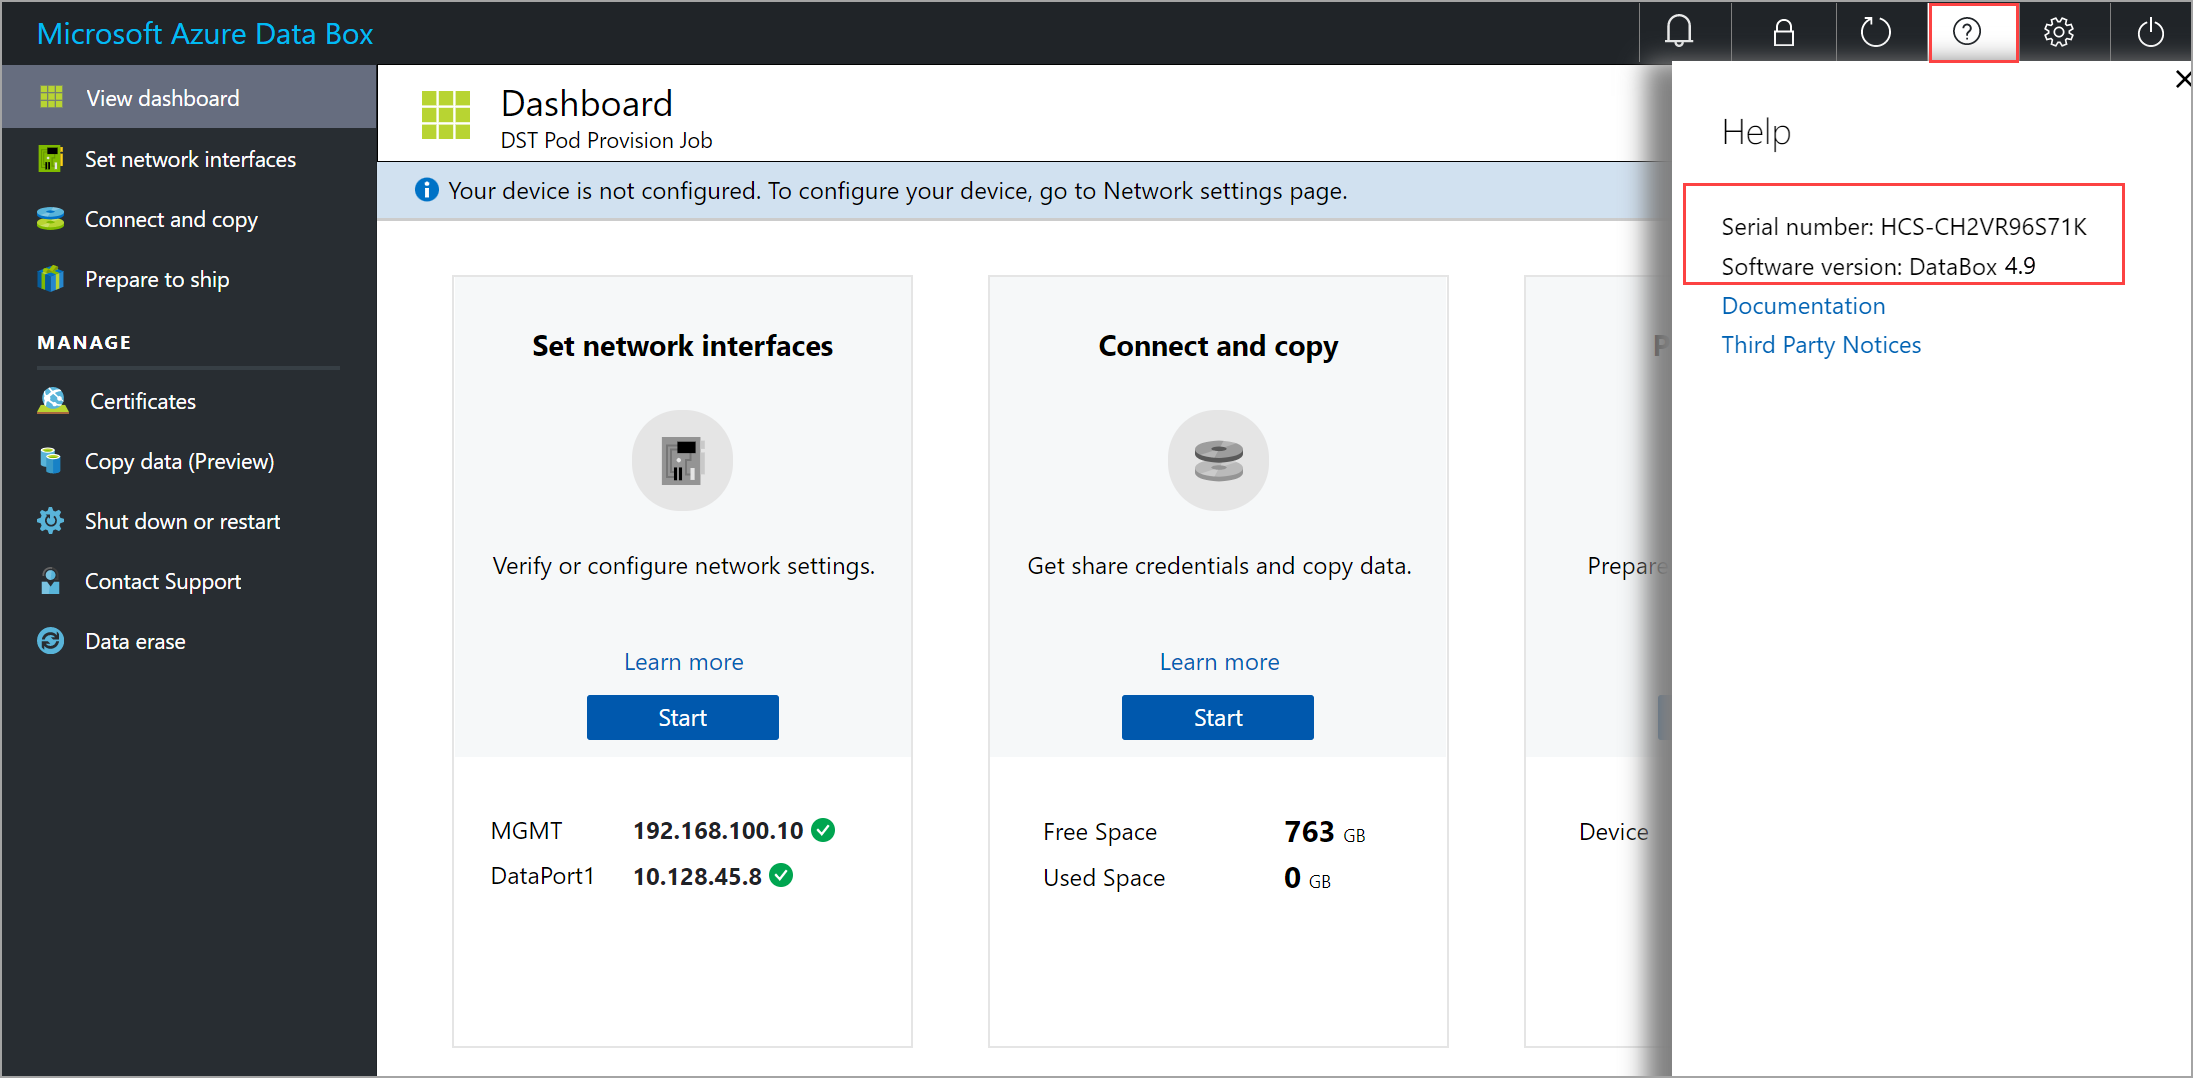The height and width of the screenshot is (1078, 2193).
Task: Click the Connect and copy disk icon
Action: click(x=1218, y=460)
